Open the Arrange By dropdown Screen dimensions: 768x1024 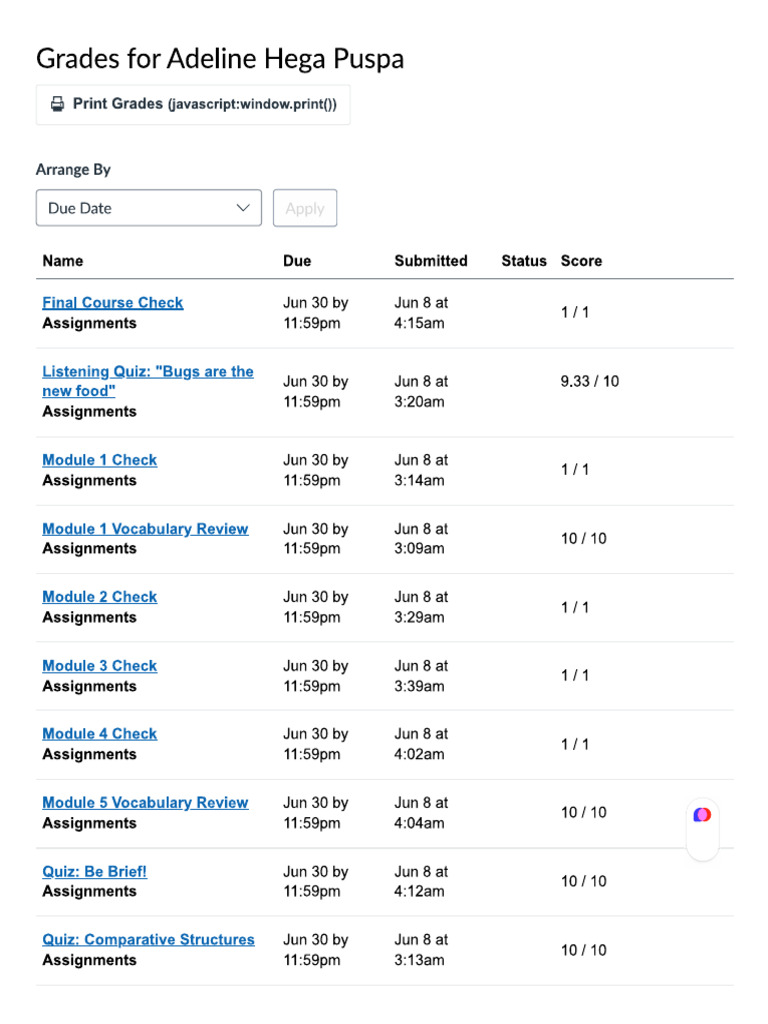[148, 208]
